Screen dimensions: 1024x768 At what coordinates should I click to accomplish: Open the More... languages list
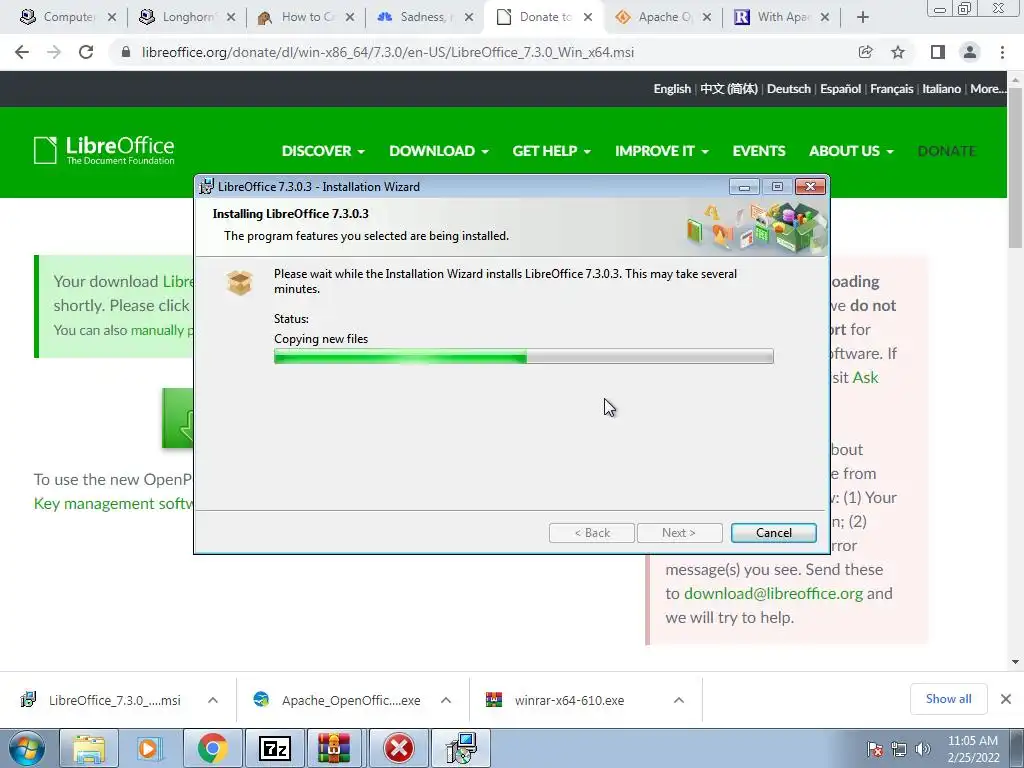coord(988,89)
